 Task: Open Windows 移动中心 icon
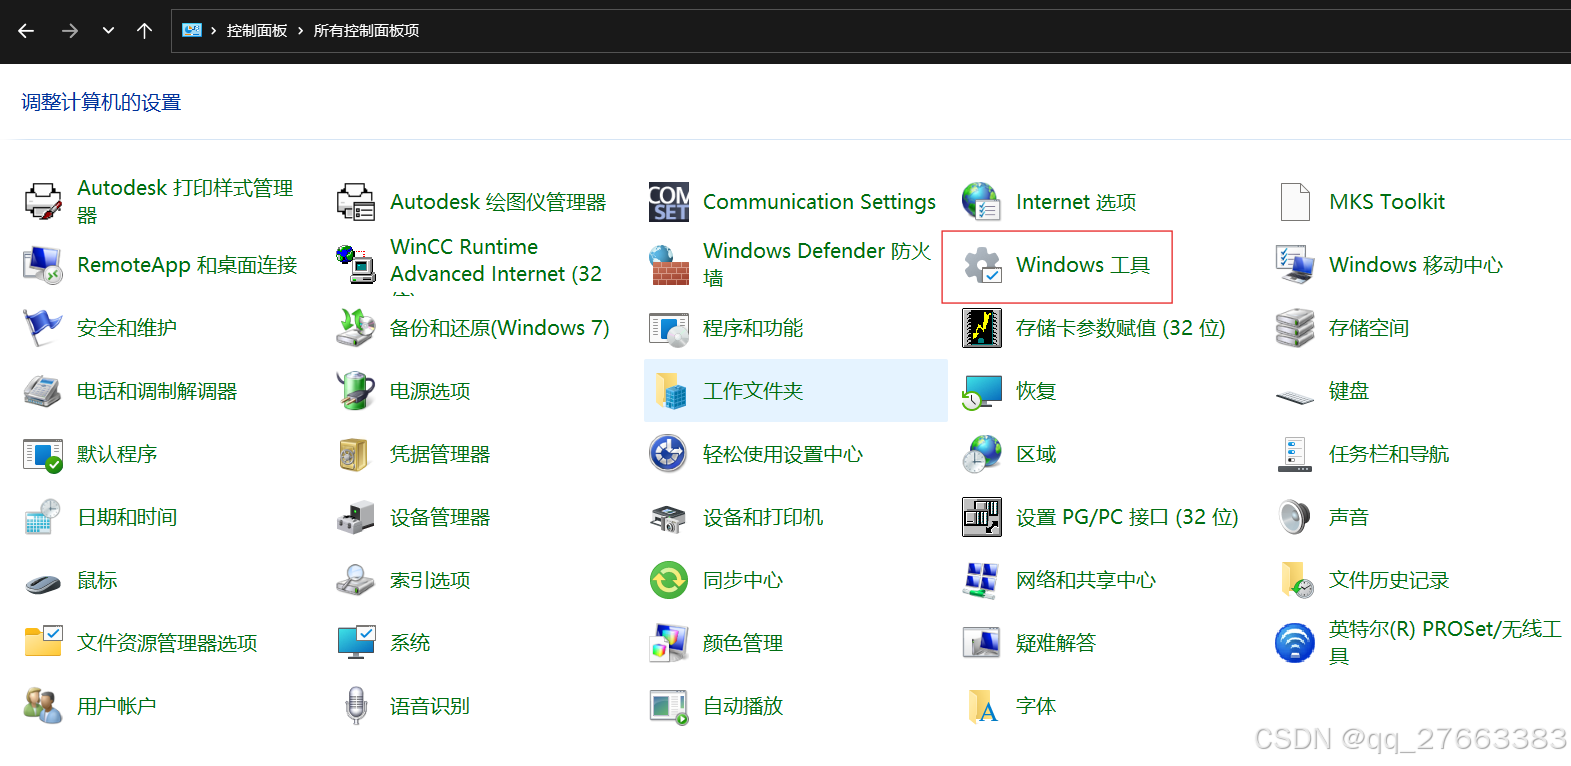click(x=1295, y=265)
